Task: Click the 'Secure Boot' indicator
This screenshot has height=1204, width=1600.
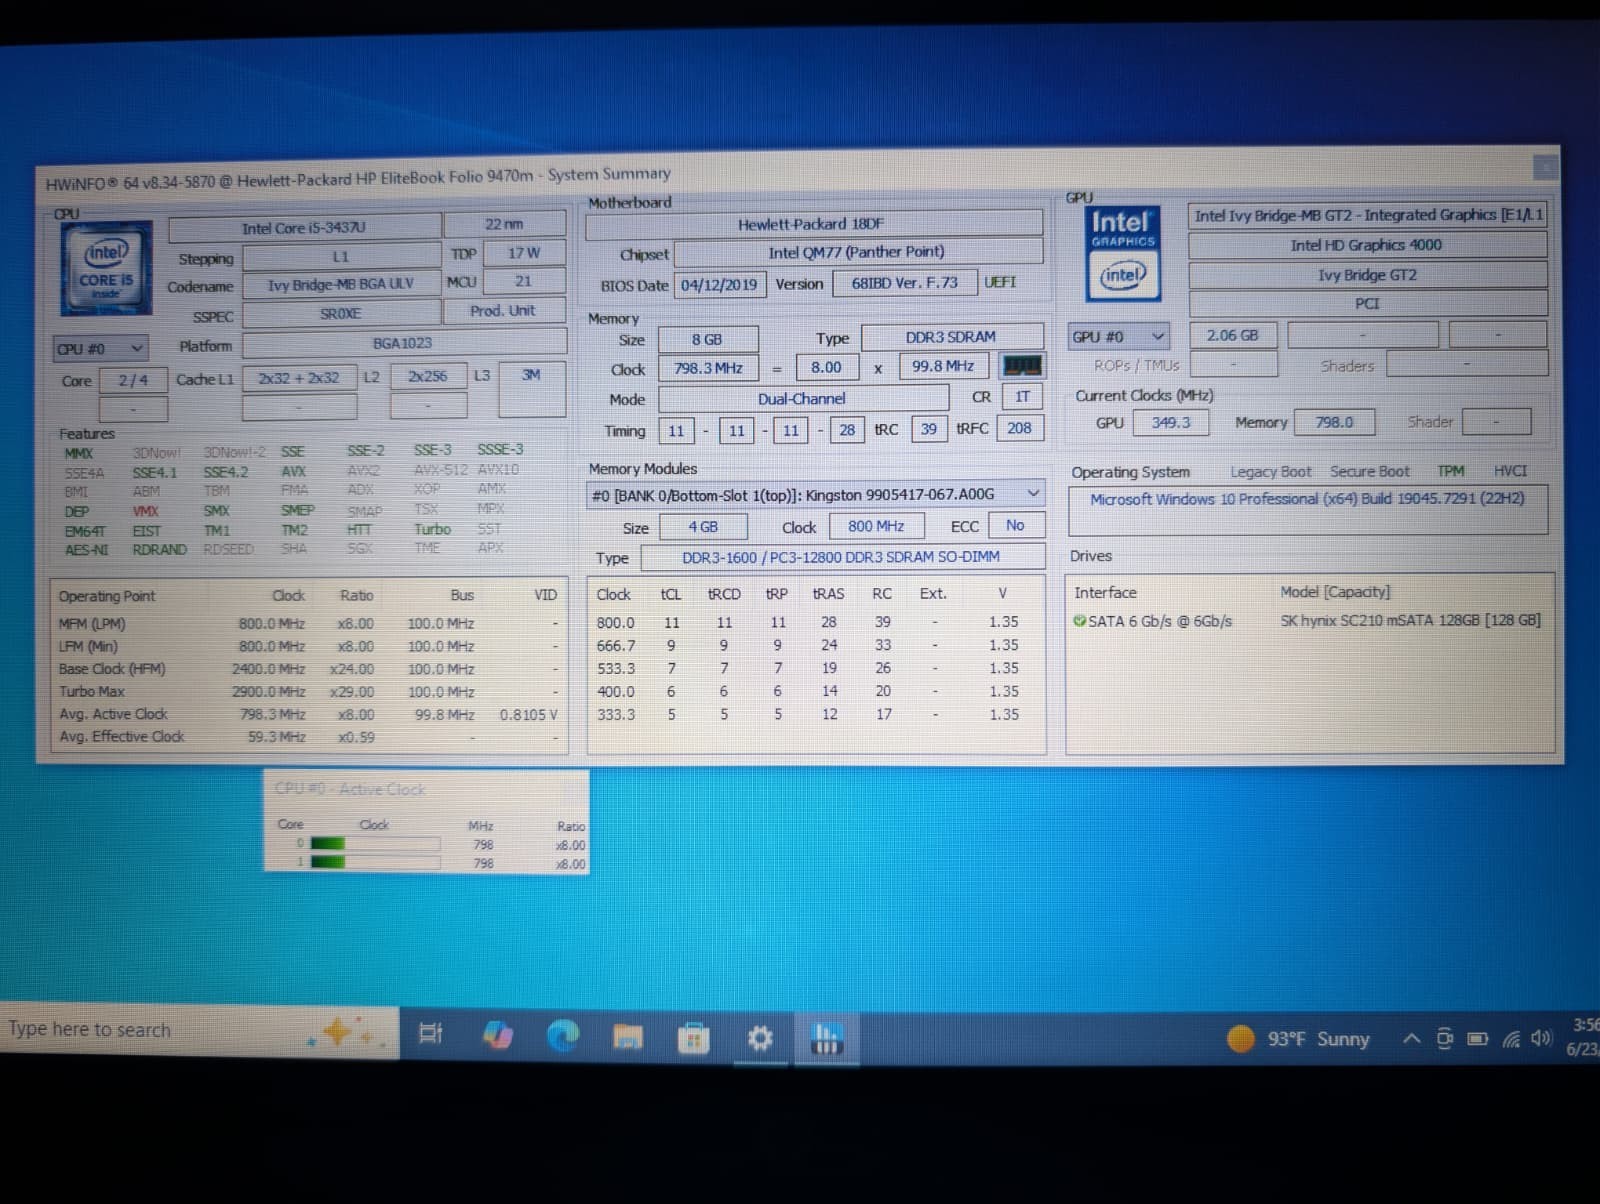Action: (1369, 471)
